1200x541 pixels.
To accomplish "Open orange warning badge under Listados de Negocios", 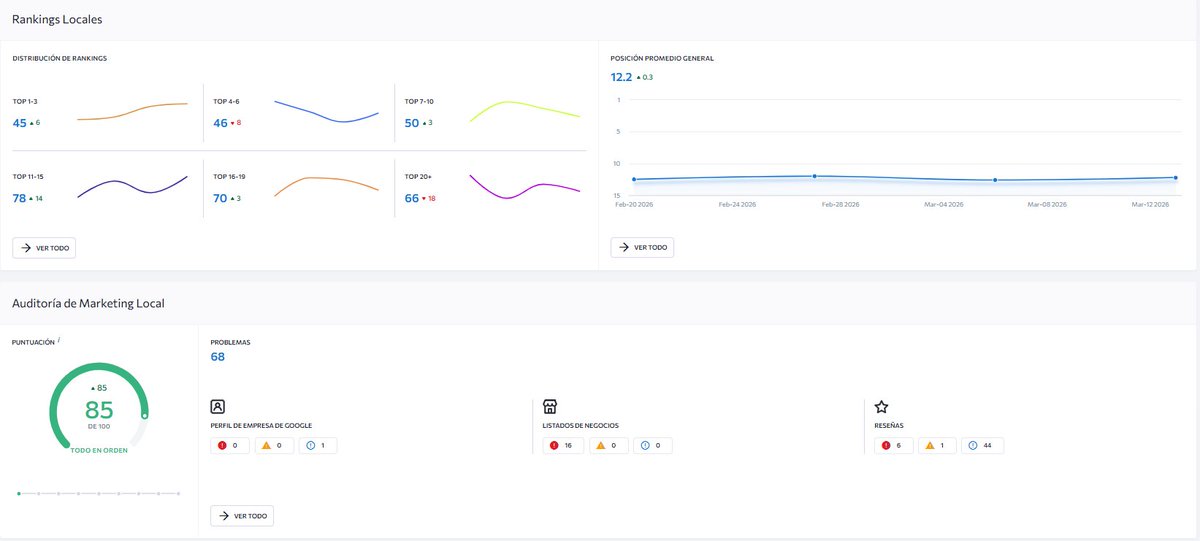I will pyautogui.click(x=608, y=445).
